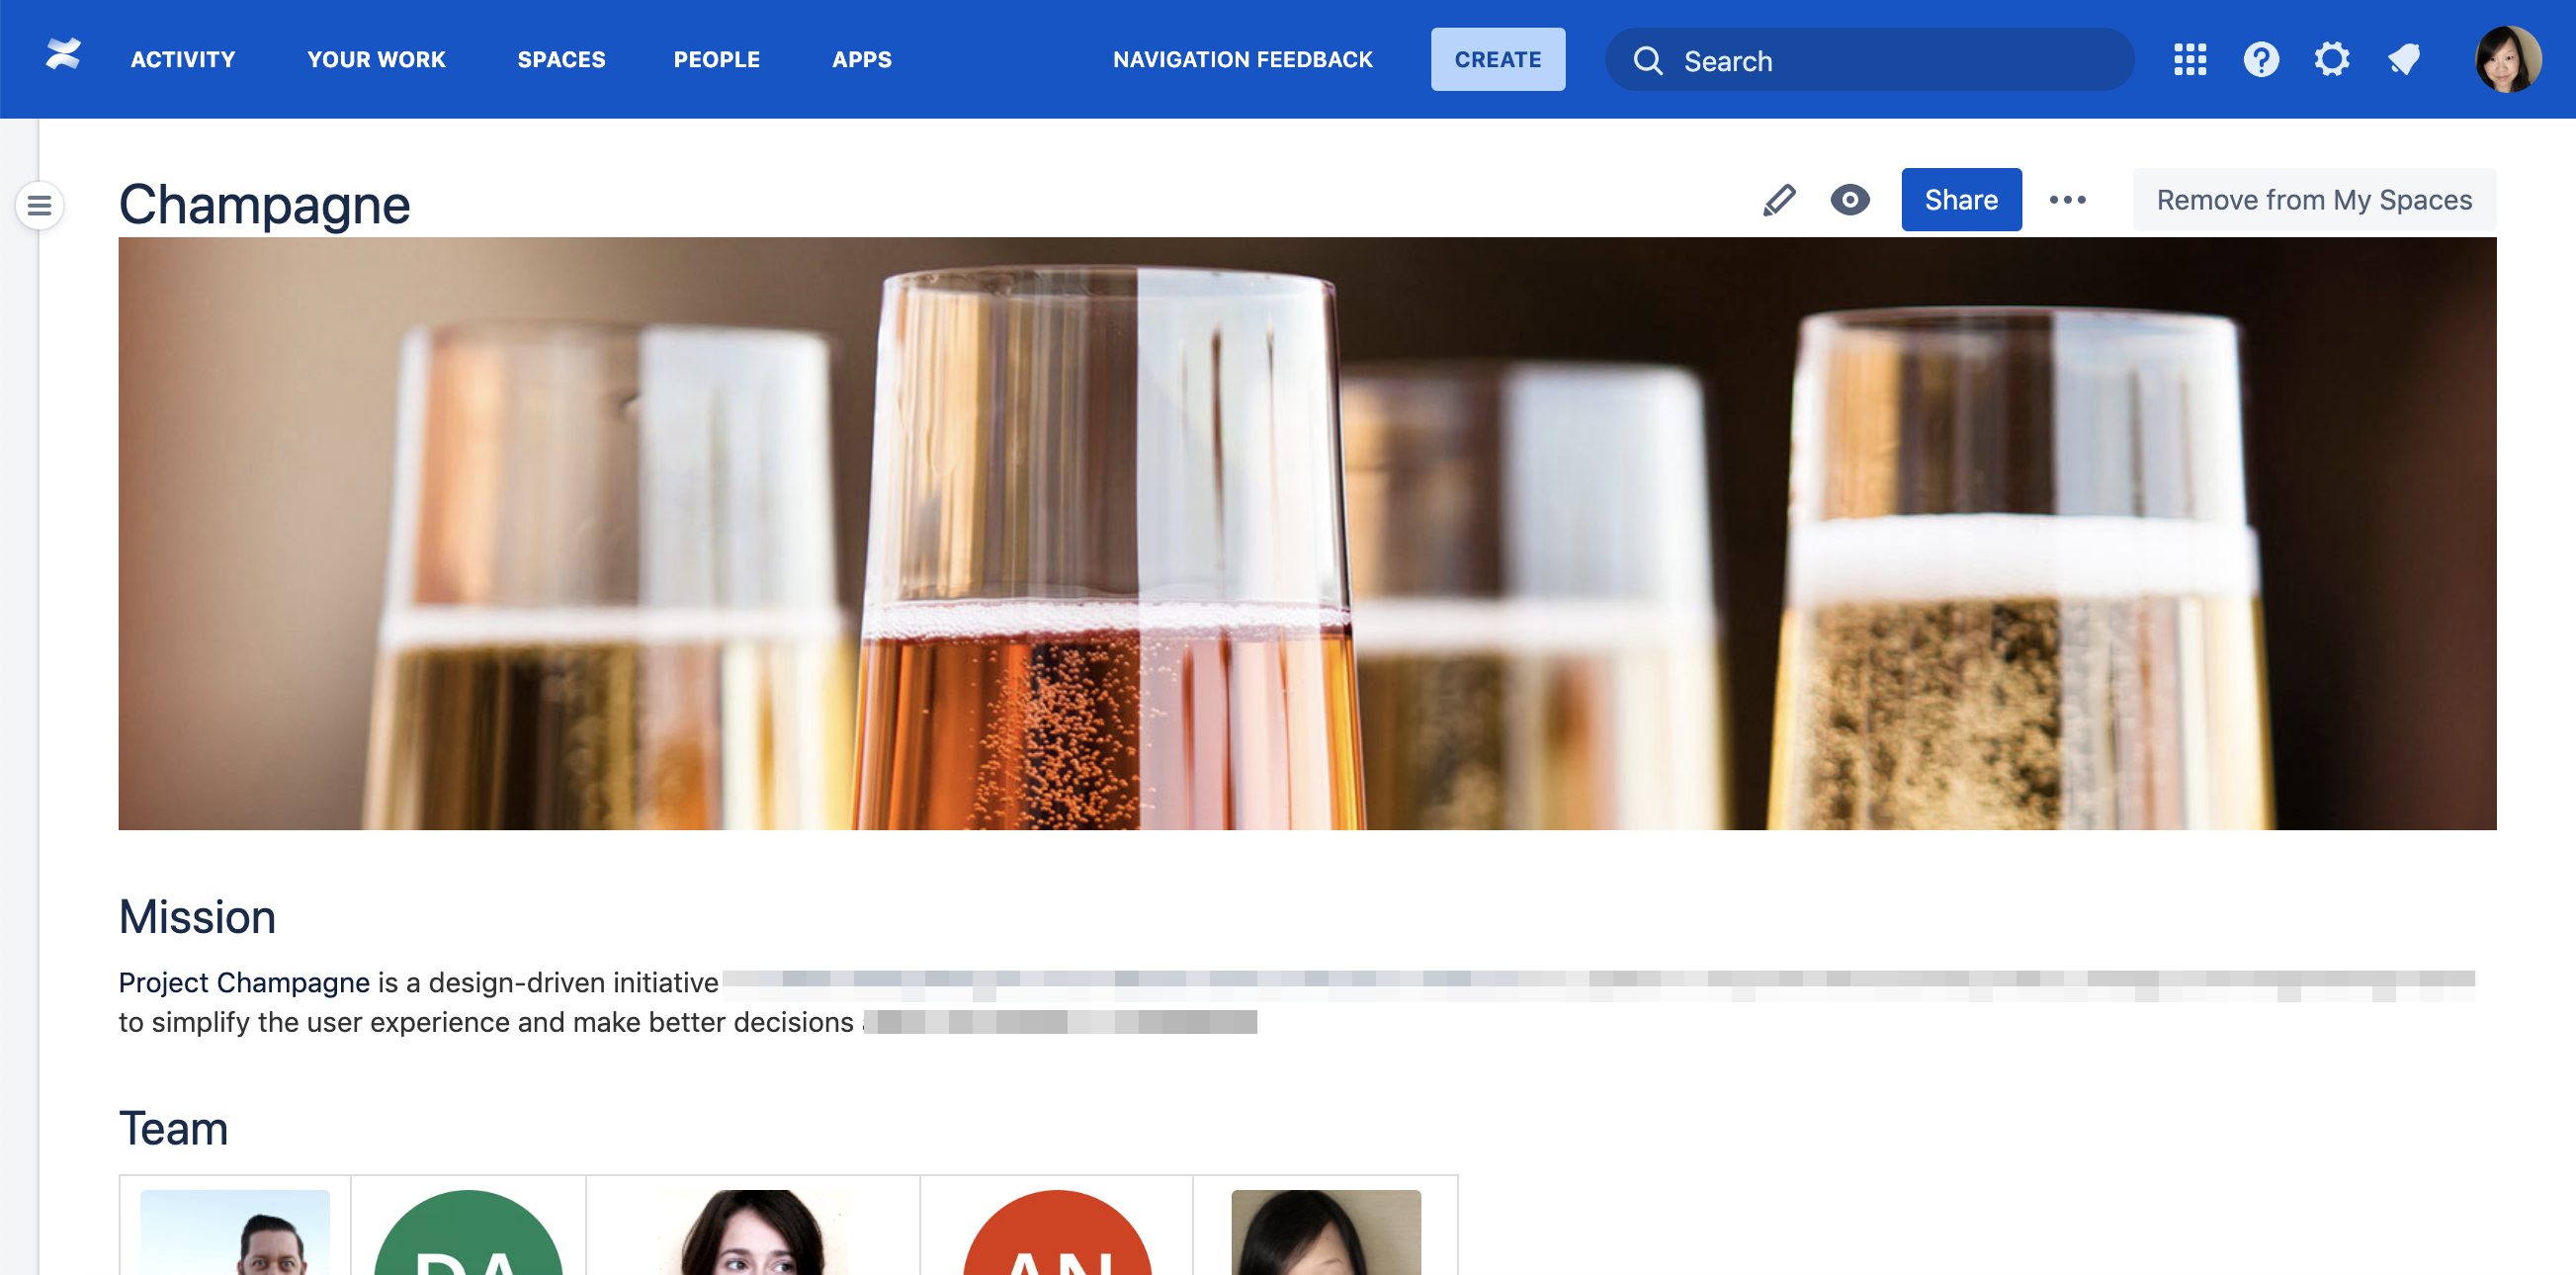Click the Create button
This screenshot has width=2576, height=1275.
click(1497, 60)
